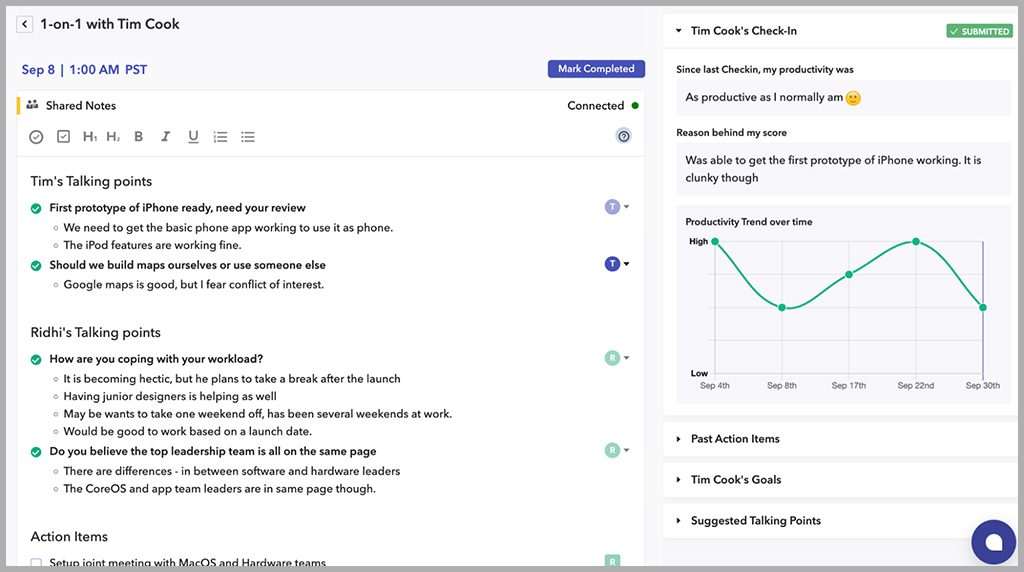Click the Shared Notes people icon

[32, 104]
